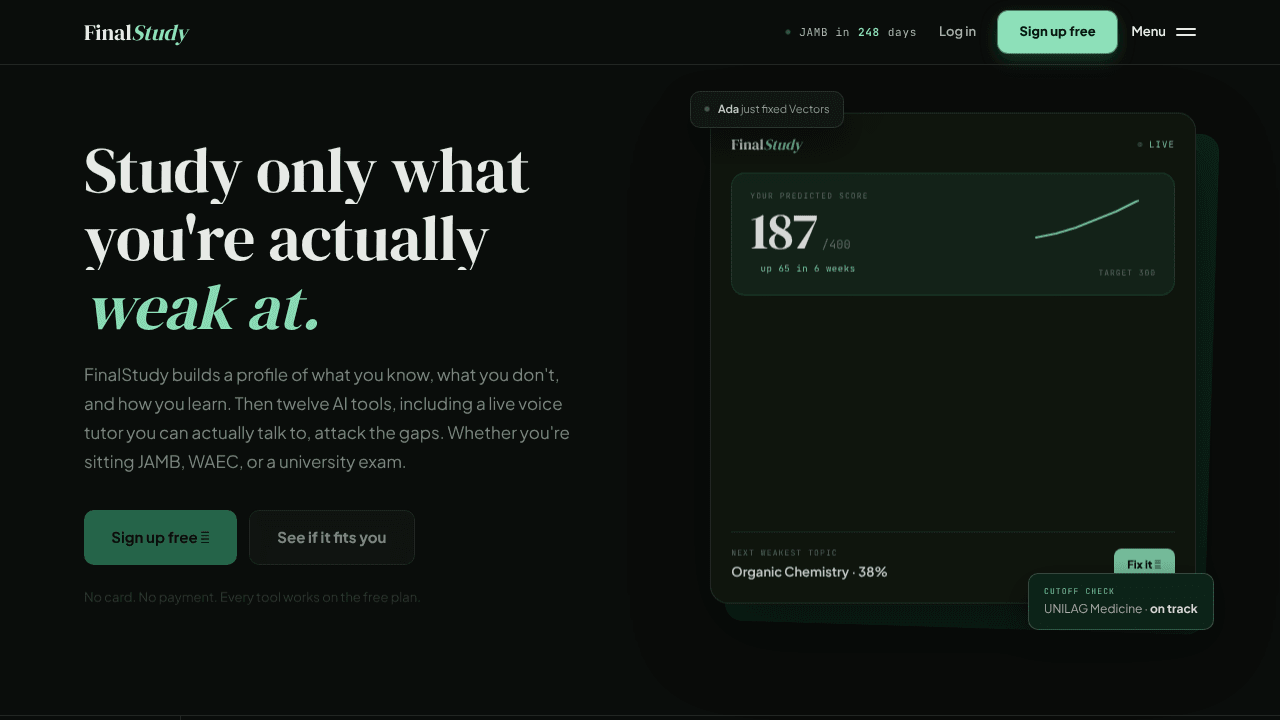This screenshot has width=1280, height=720.
Task: Click the hamburger menu icon
Action: click(x=1186, y=32)
